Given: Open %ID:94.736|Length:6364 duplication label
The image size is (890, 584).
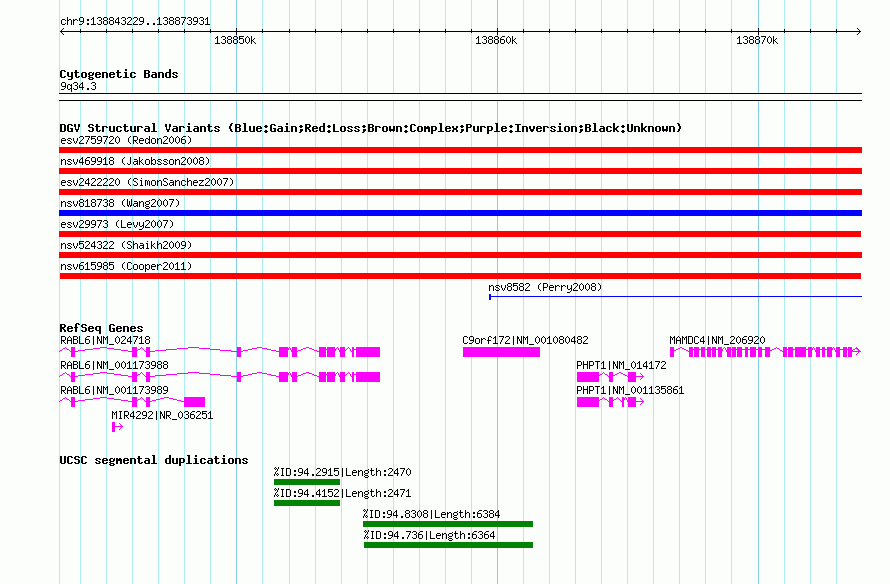Looking at the screenshot, I should (430, 535).
